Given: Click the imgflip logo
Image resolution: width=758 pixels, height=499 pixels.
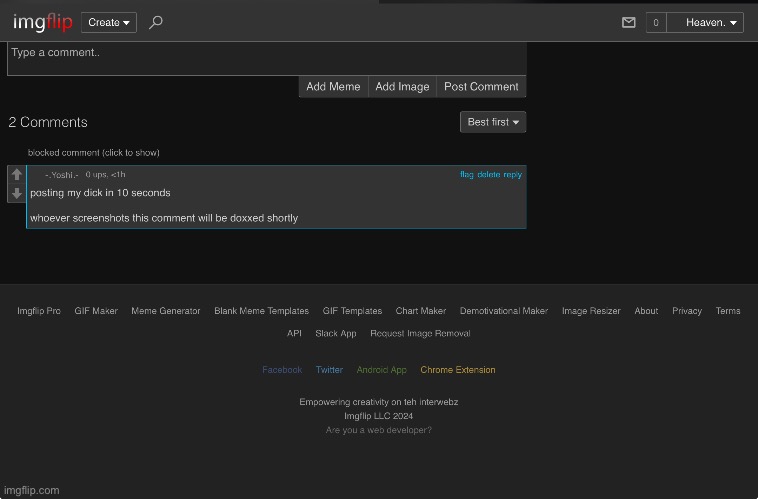Looking at the screenshot, I should tap(42, 22).
